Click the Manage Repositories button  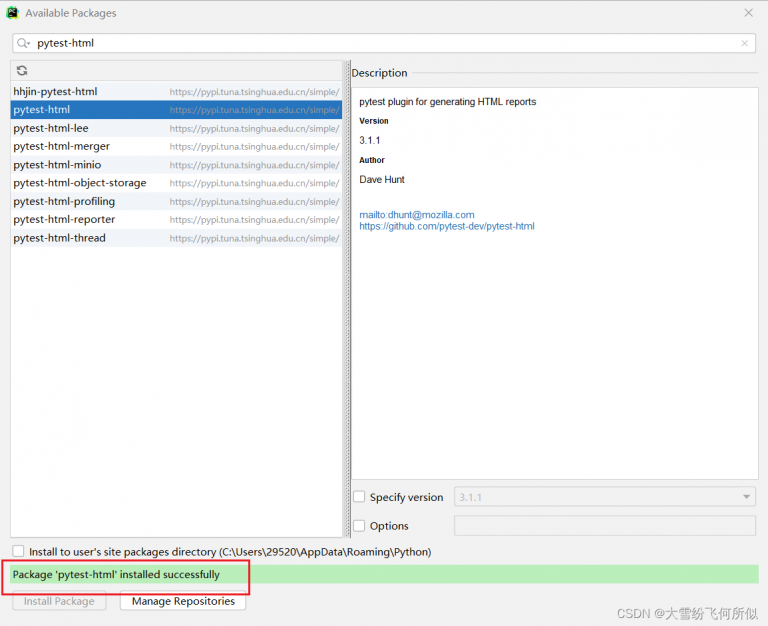183,601
